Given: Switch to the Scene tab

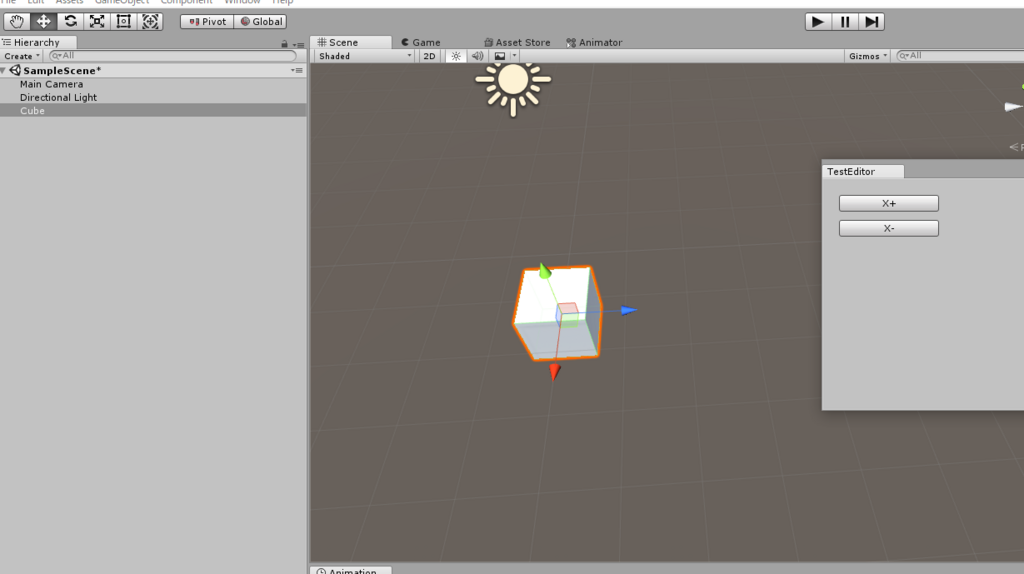Looking at the screenshot, I should pyautogui.click(x=351, y=42).
